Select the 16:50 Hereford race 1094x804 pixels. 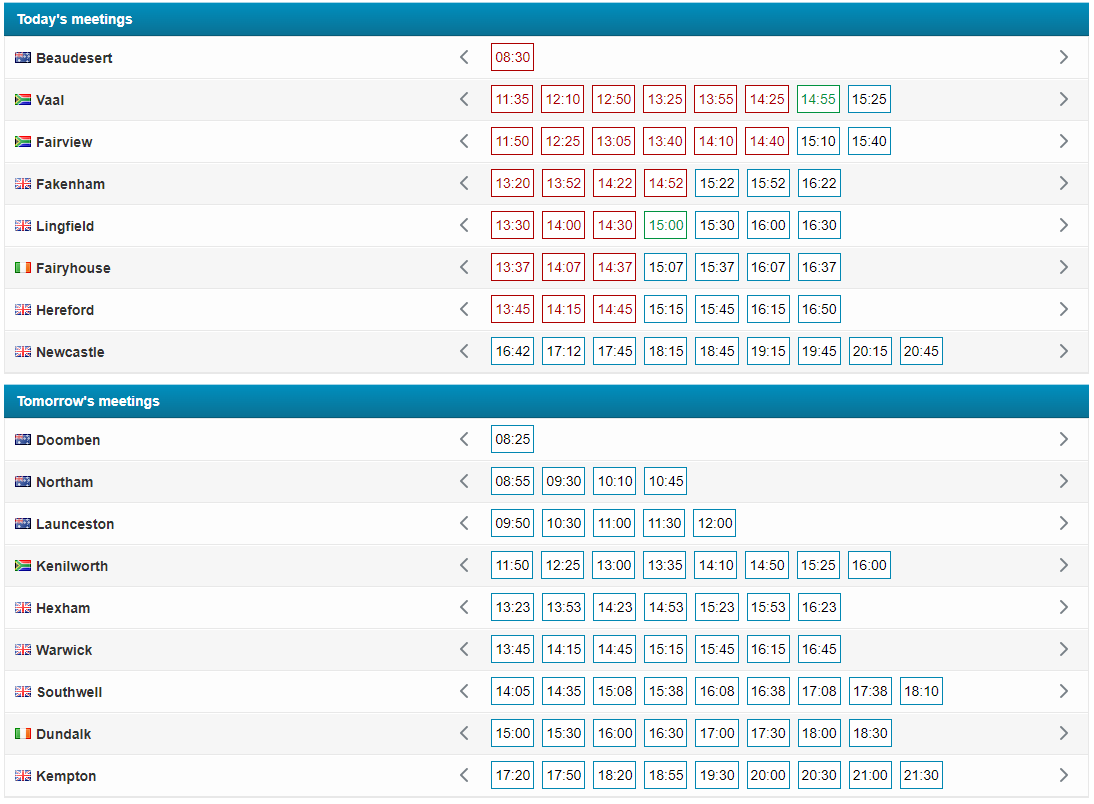coord(818,308)
